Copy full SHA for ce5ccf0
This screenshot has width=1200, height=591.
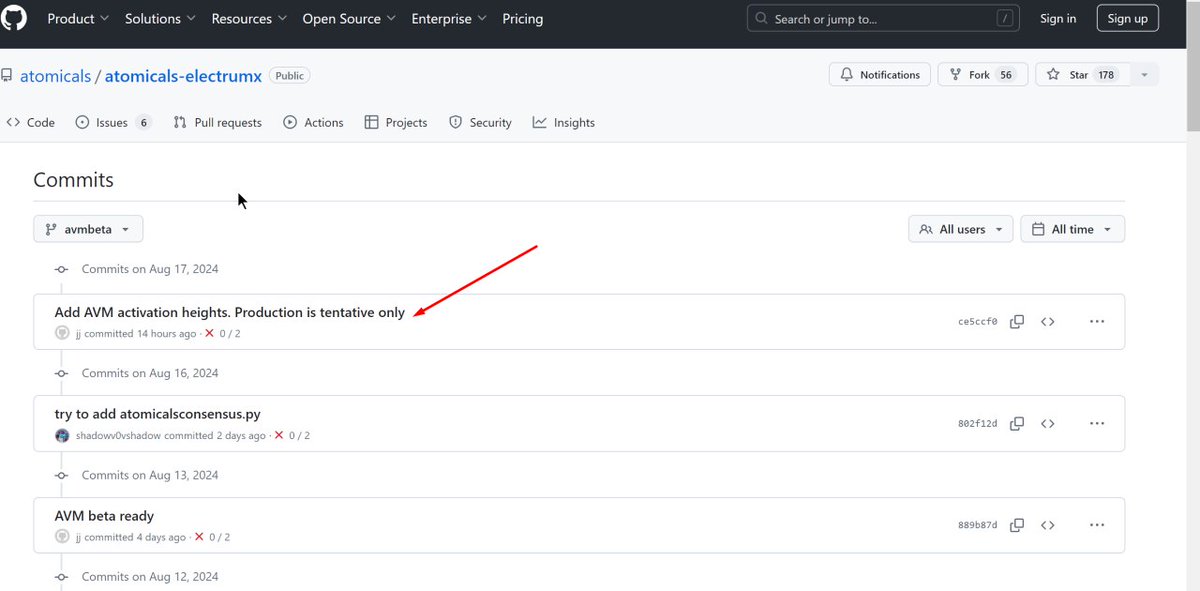click(x=1017, y=322)
